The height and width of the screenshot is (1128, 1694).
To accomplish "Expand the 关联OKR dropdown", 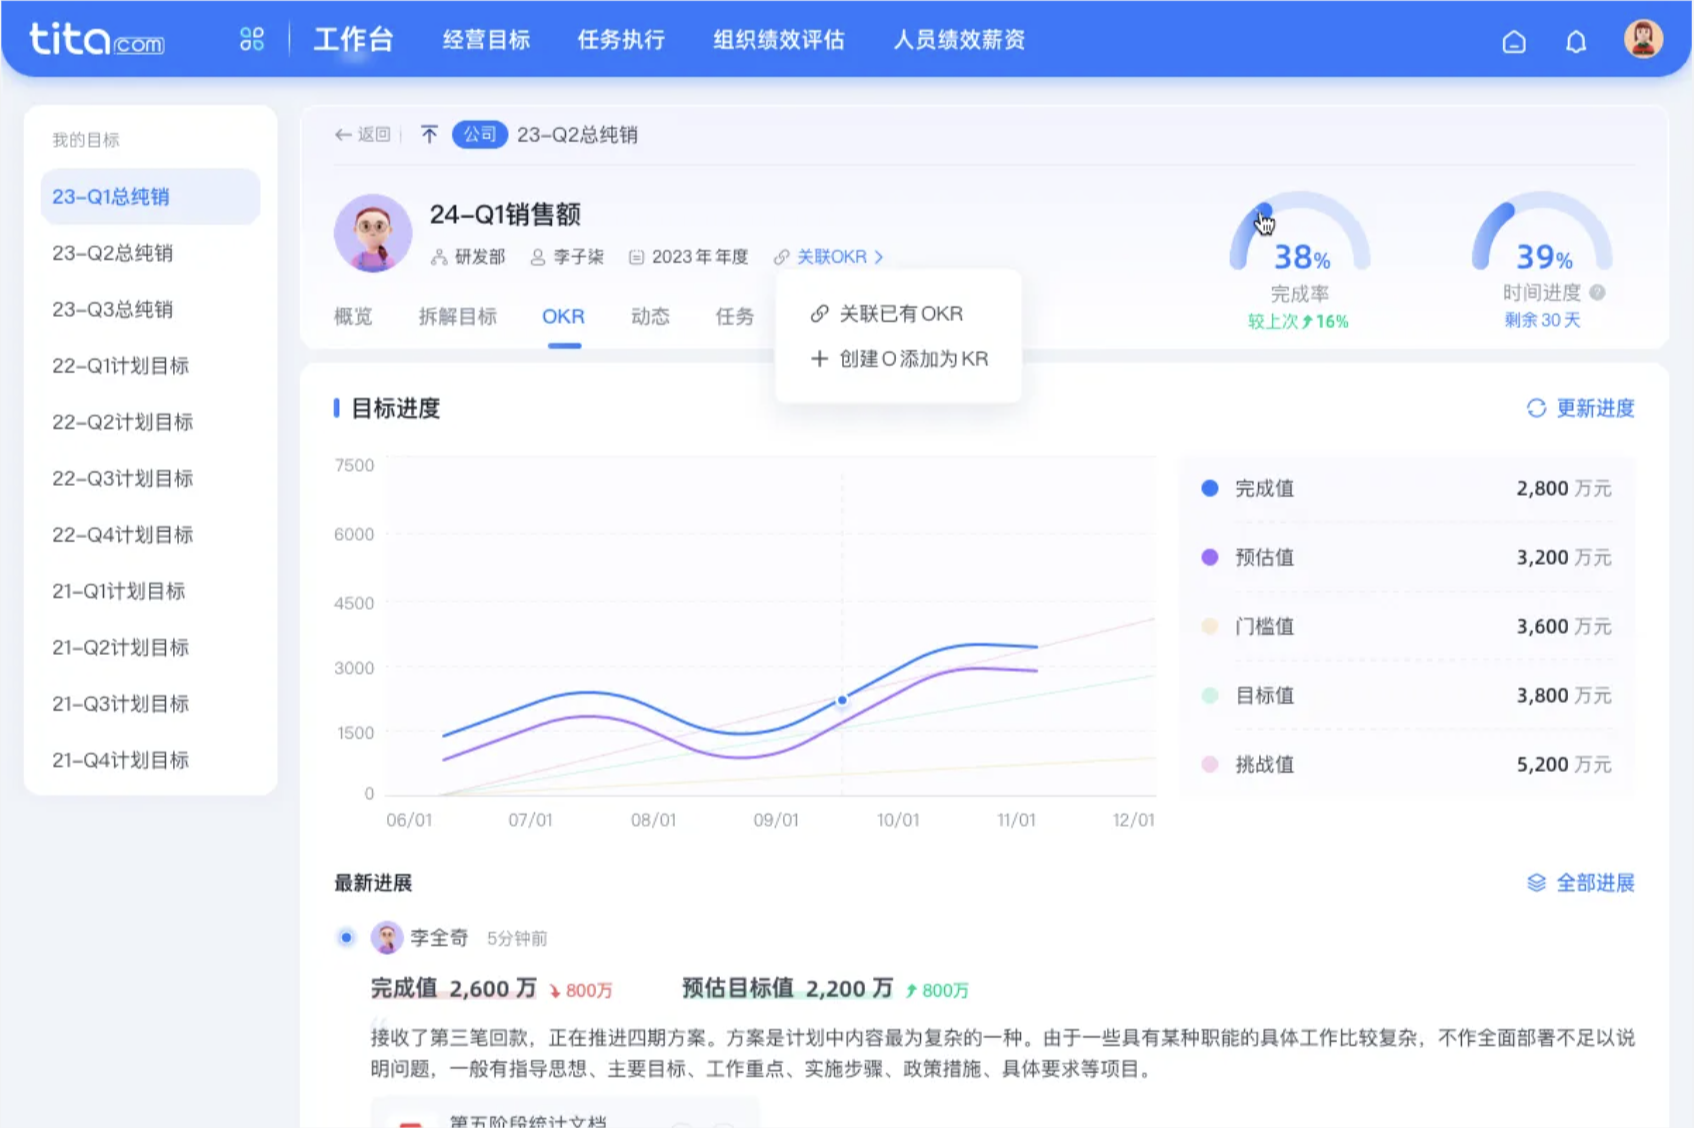I will tap(829, 257).
